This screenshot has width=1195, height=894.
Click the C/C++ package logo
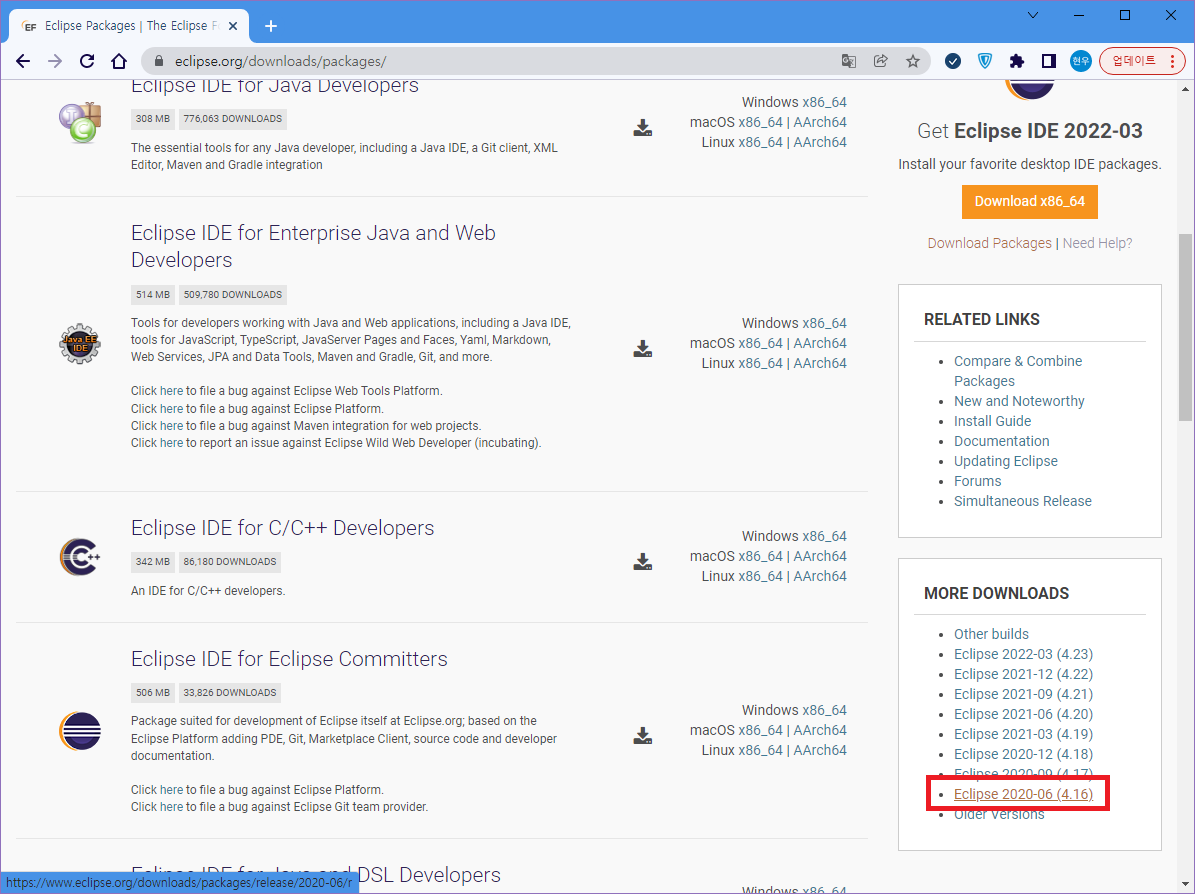(80, 557)
